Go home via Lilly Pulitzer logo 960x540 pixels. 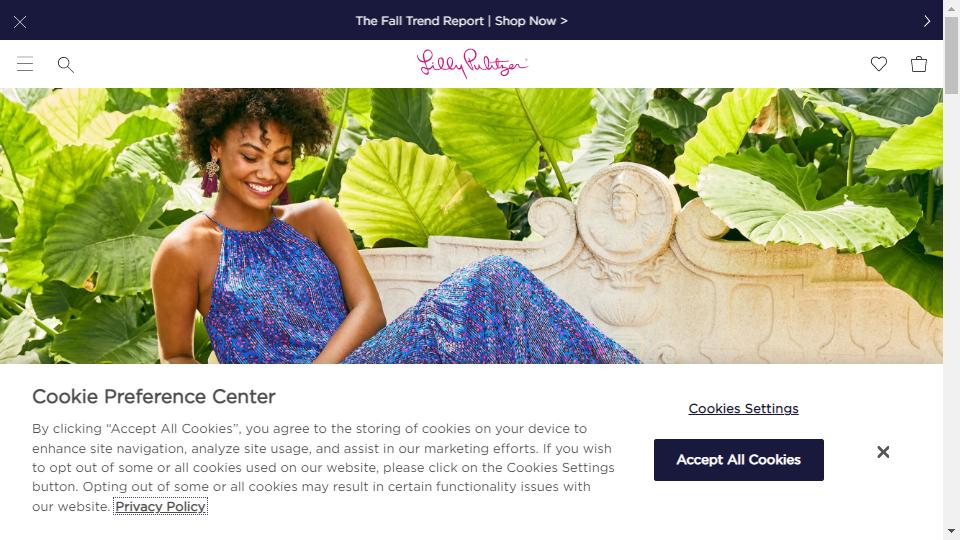point(471,64)
